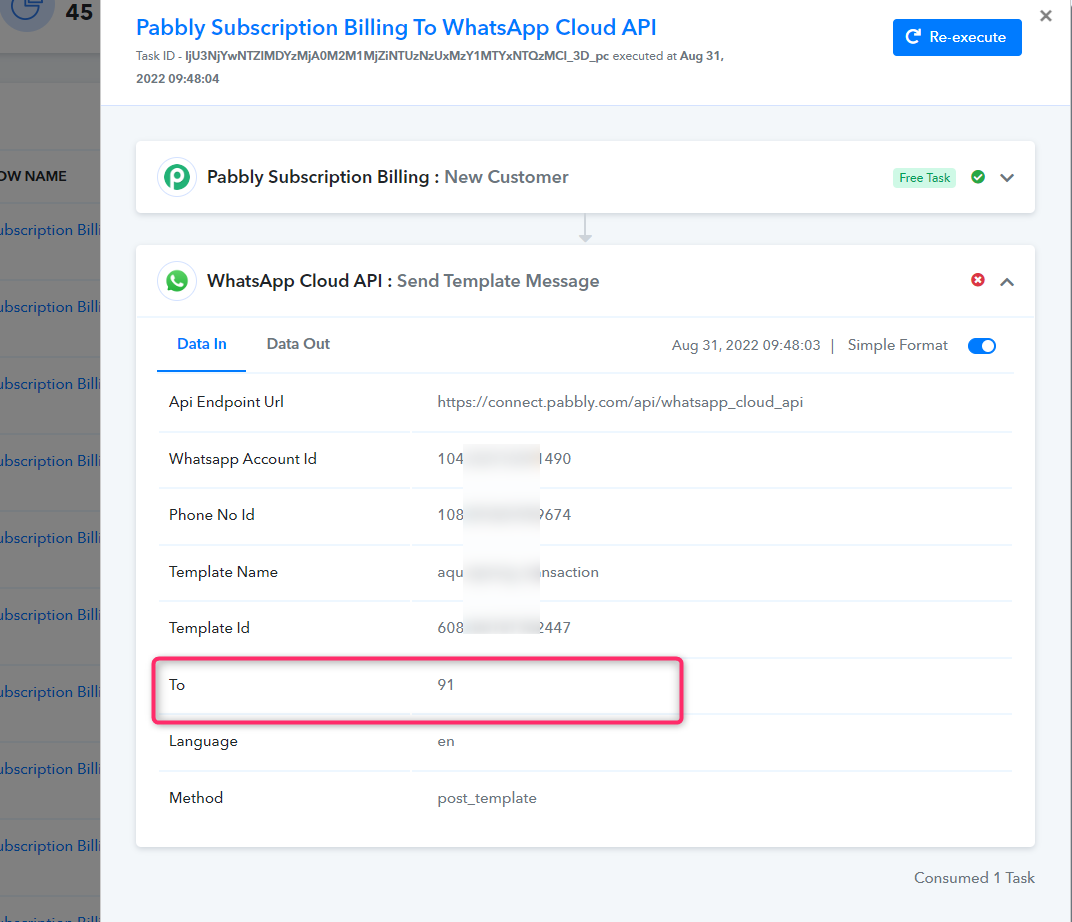
Task: Click the Template Id label
Action: point(209,627)
